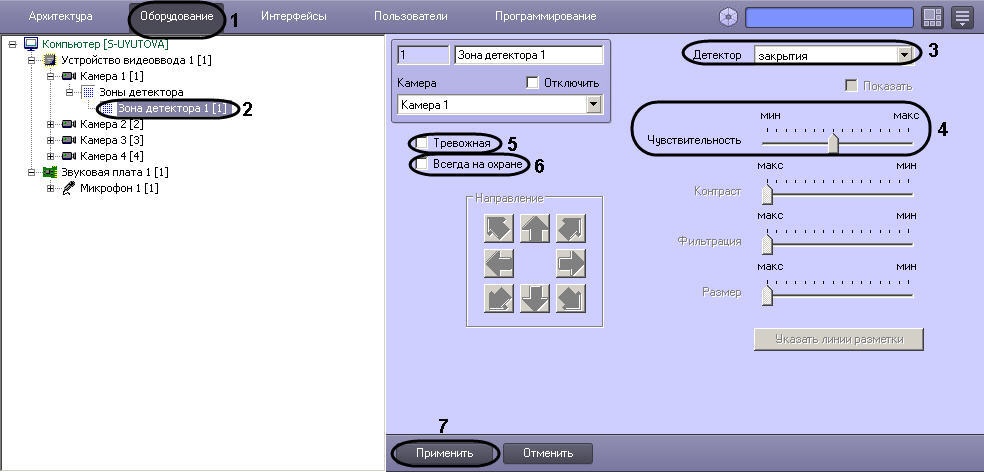
Task: Click the down direction arrow icon
Action: tap(535, 298)
